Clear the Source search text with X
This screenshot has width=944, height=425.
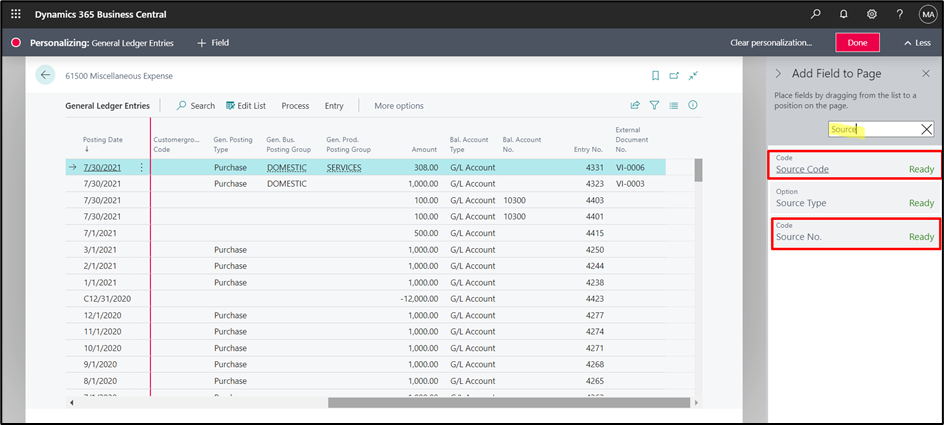[x=927, y=129]
